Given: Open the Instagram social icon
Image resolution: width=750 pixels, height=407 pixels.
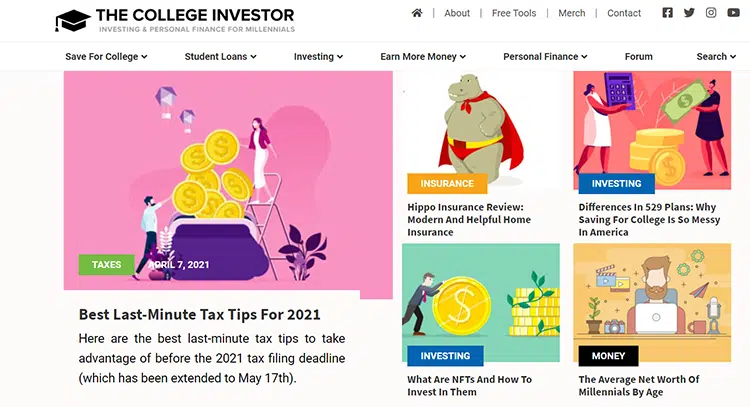Looking at the screenshot, I should 711,13.
